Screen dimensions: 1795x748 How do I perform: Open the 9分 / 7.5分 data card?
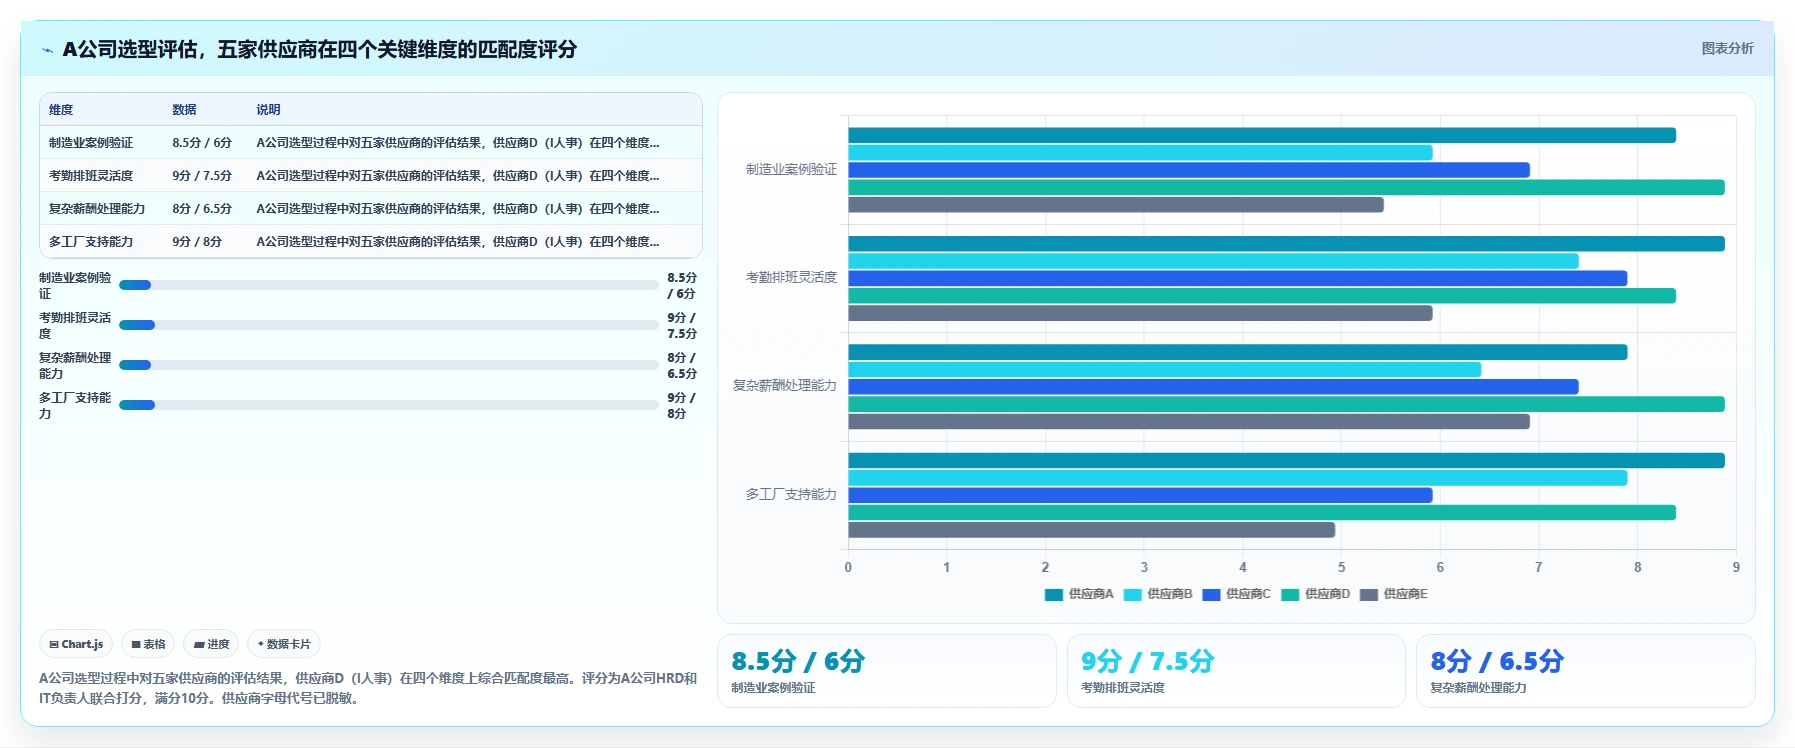[x=1236, y=671]
